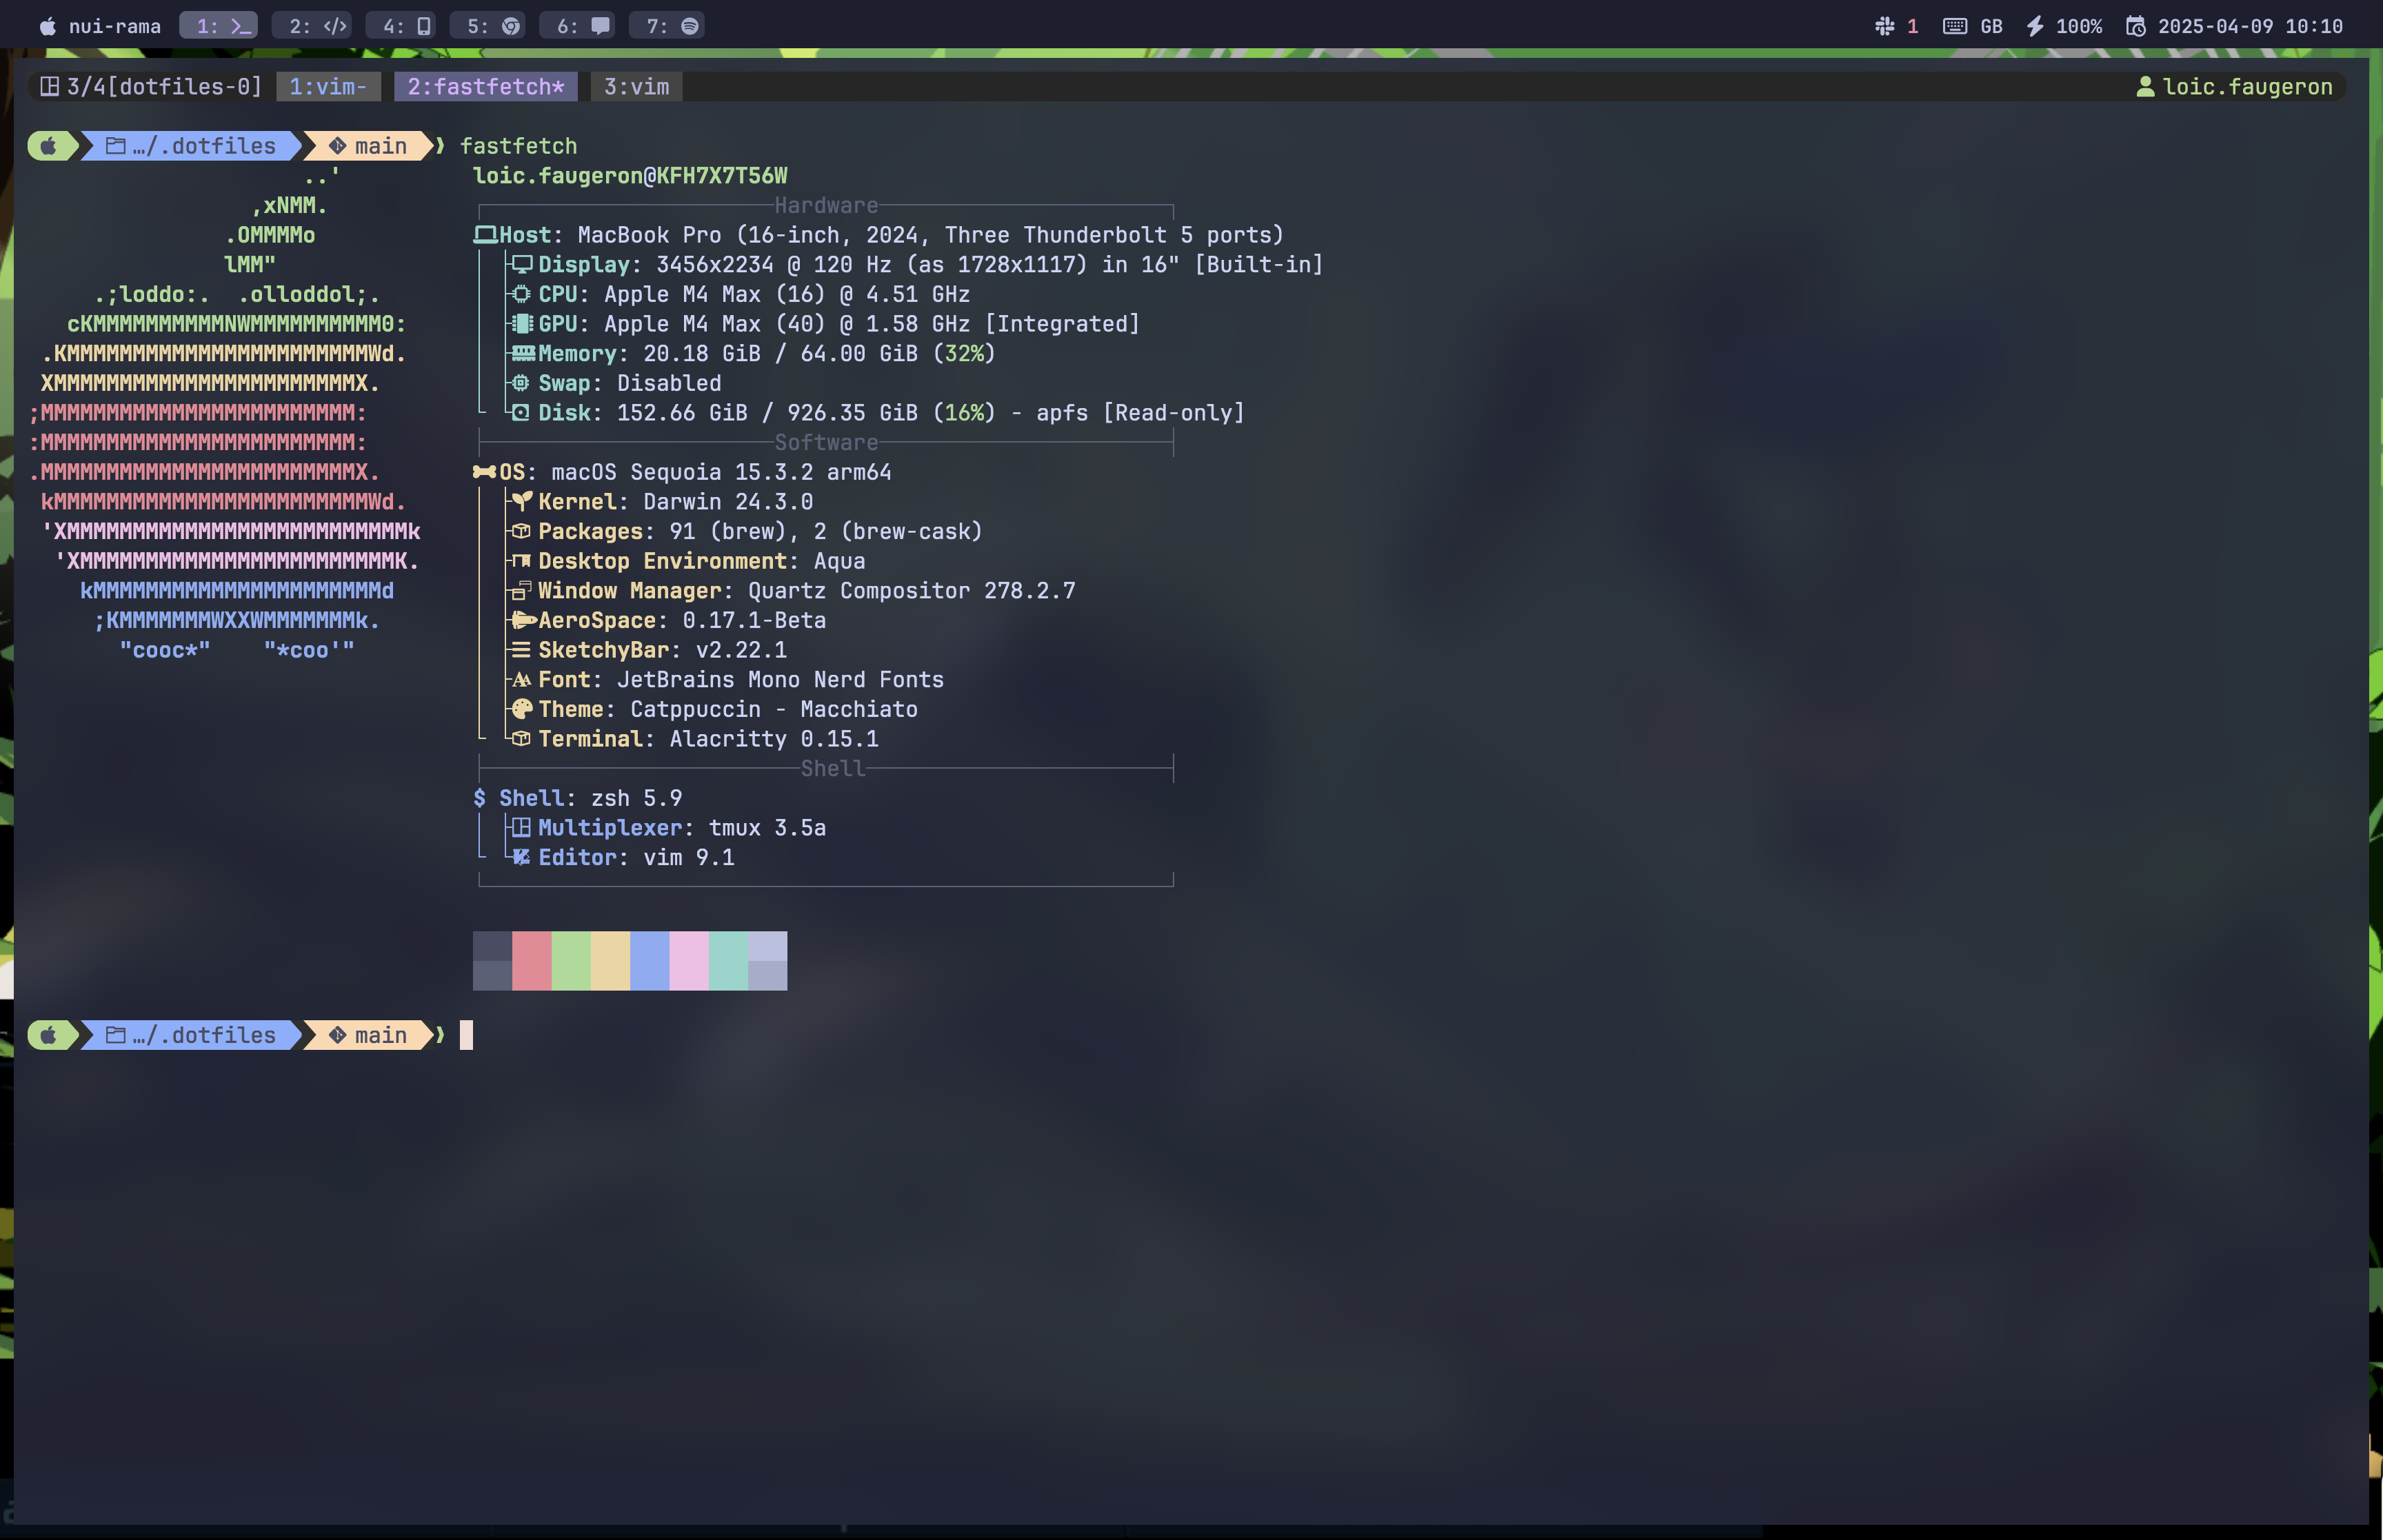Viewport: 2383px width, 1540px height.
Task: Click the OS: macOS Sequoia 15.3.2 line
Action: pos(682,472)
